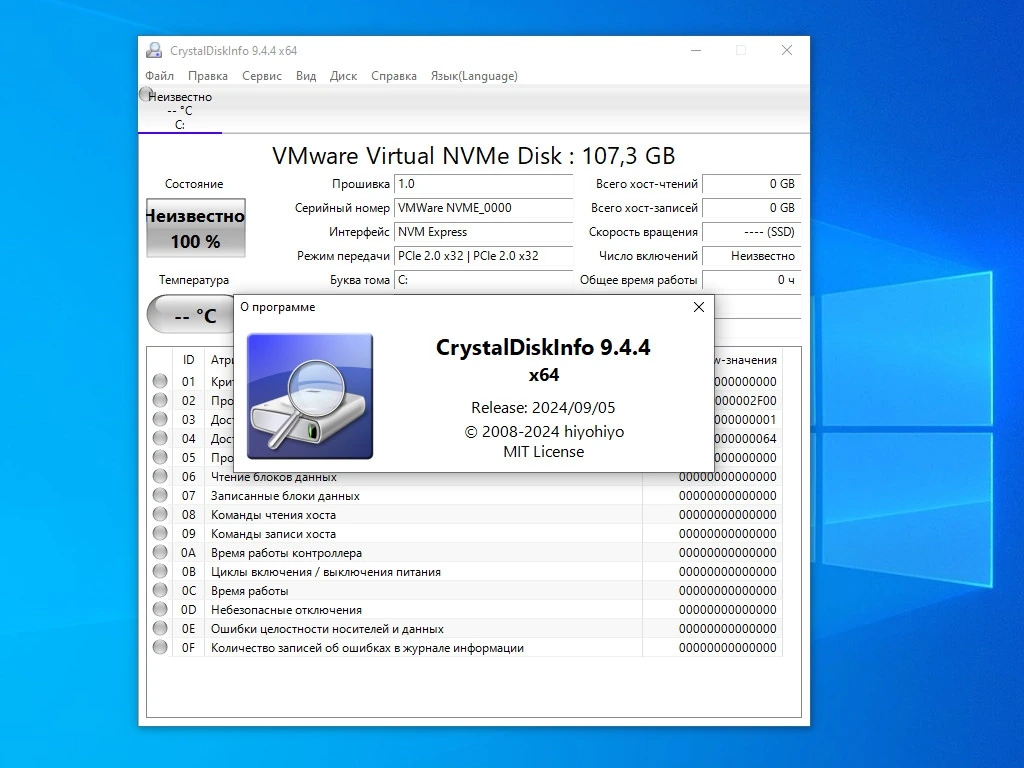Open the Правка menu
The height and width of the screenshot is (768, 1024).
[x=208, y=76]
